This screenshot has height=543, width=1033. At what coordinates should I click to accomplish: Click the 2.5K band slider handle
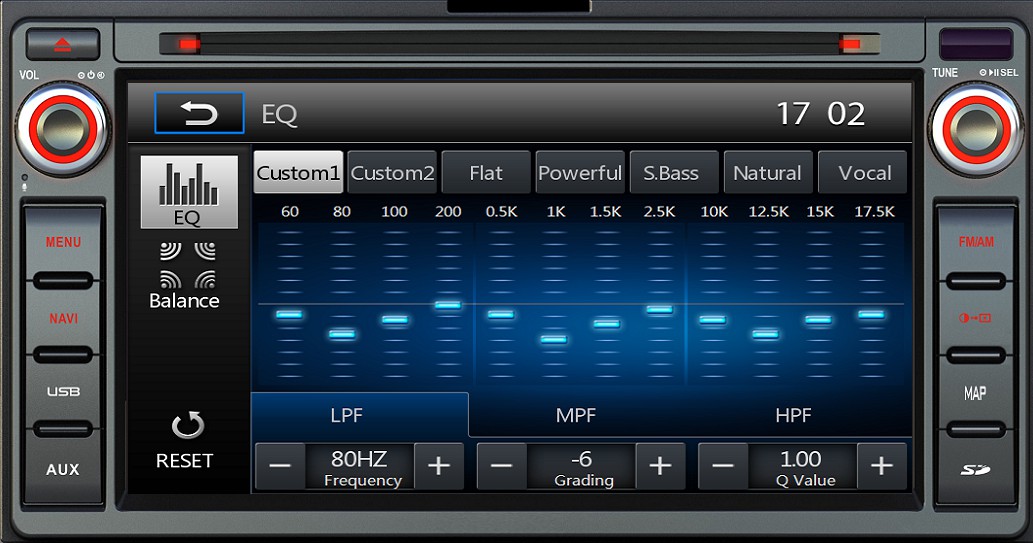(x=659, y=309)
